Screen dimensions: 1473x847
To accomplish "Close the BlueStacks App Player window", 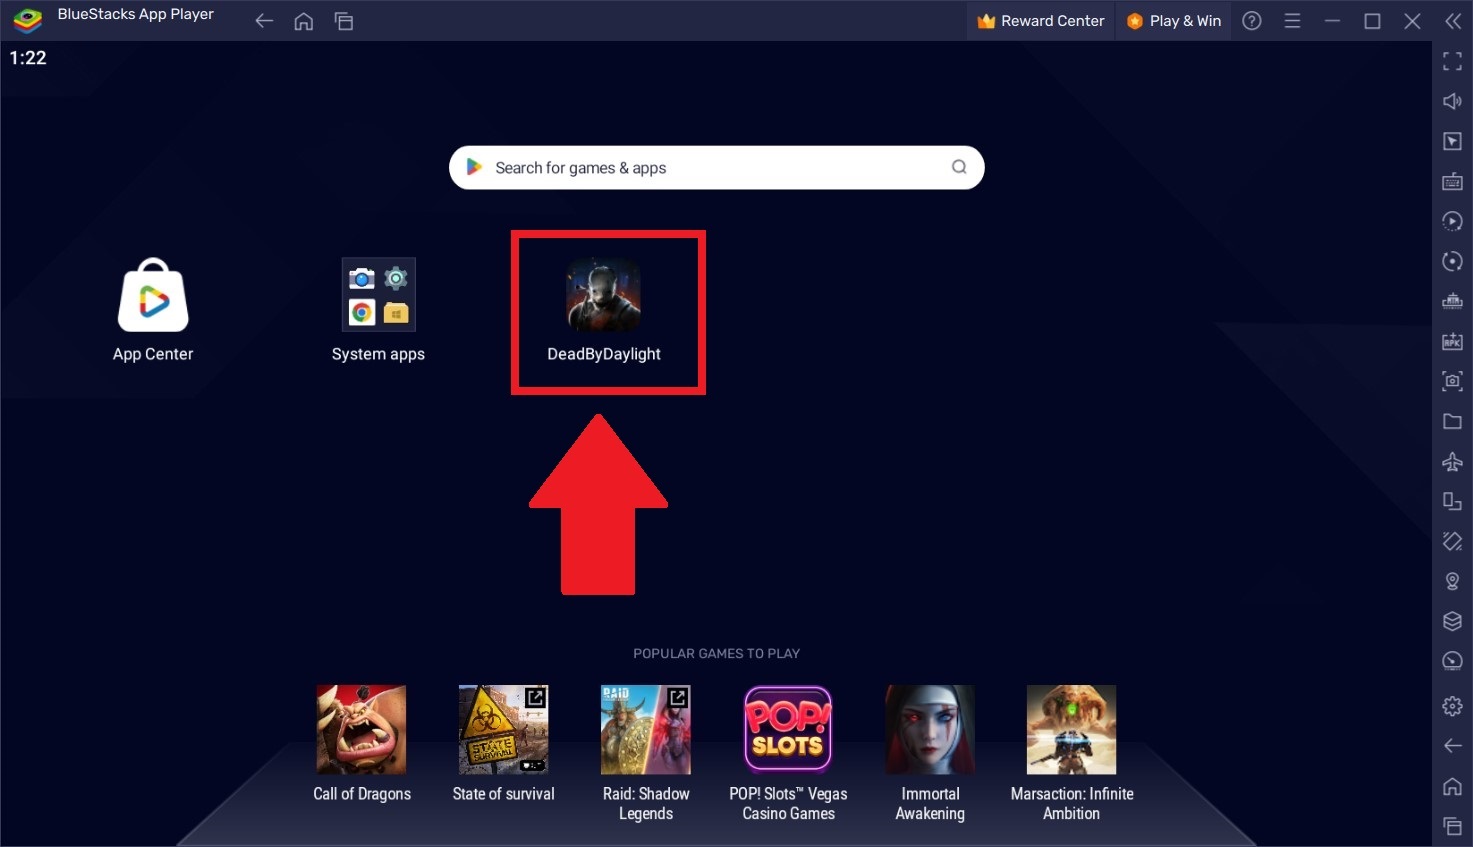I will [x=1412, y=21].
